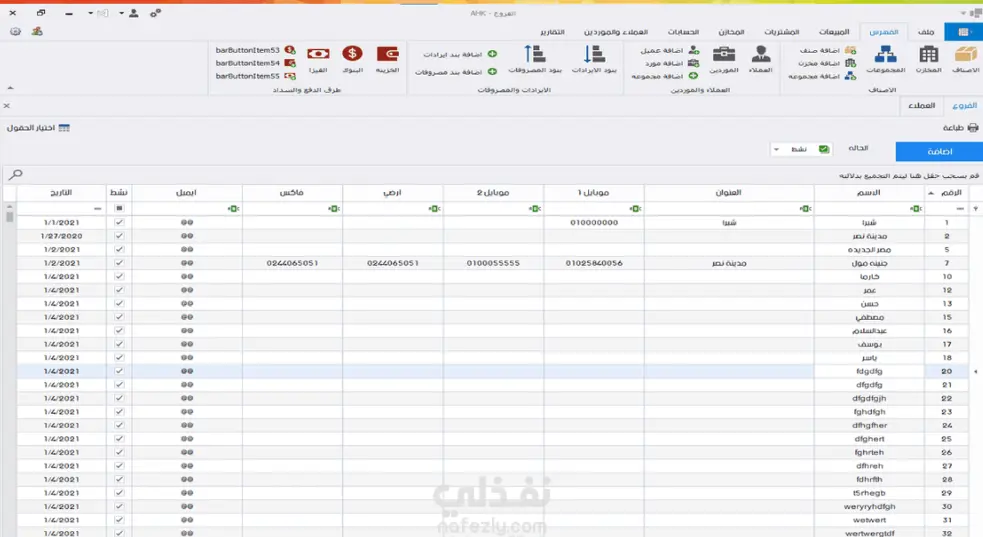Toggle نشط checkbox for row fdgdfg
The width and height of the screenshot is (983, 537).
[x=119, y=371]
